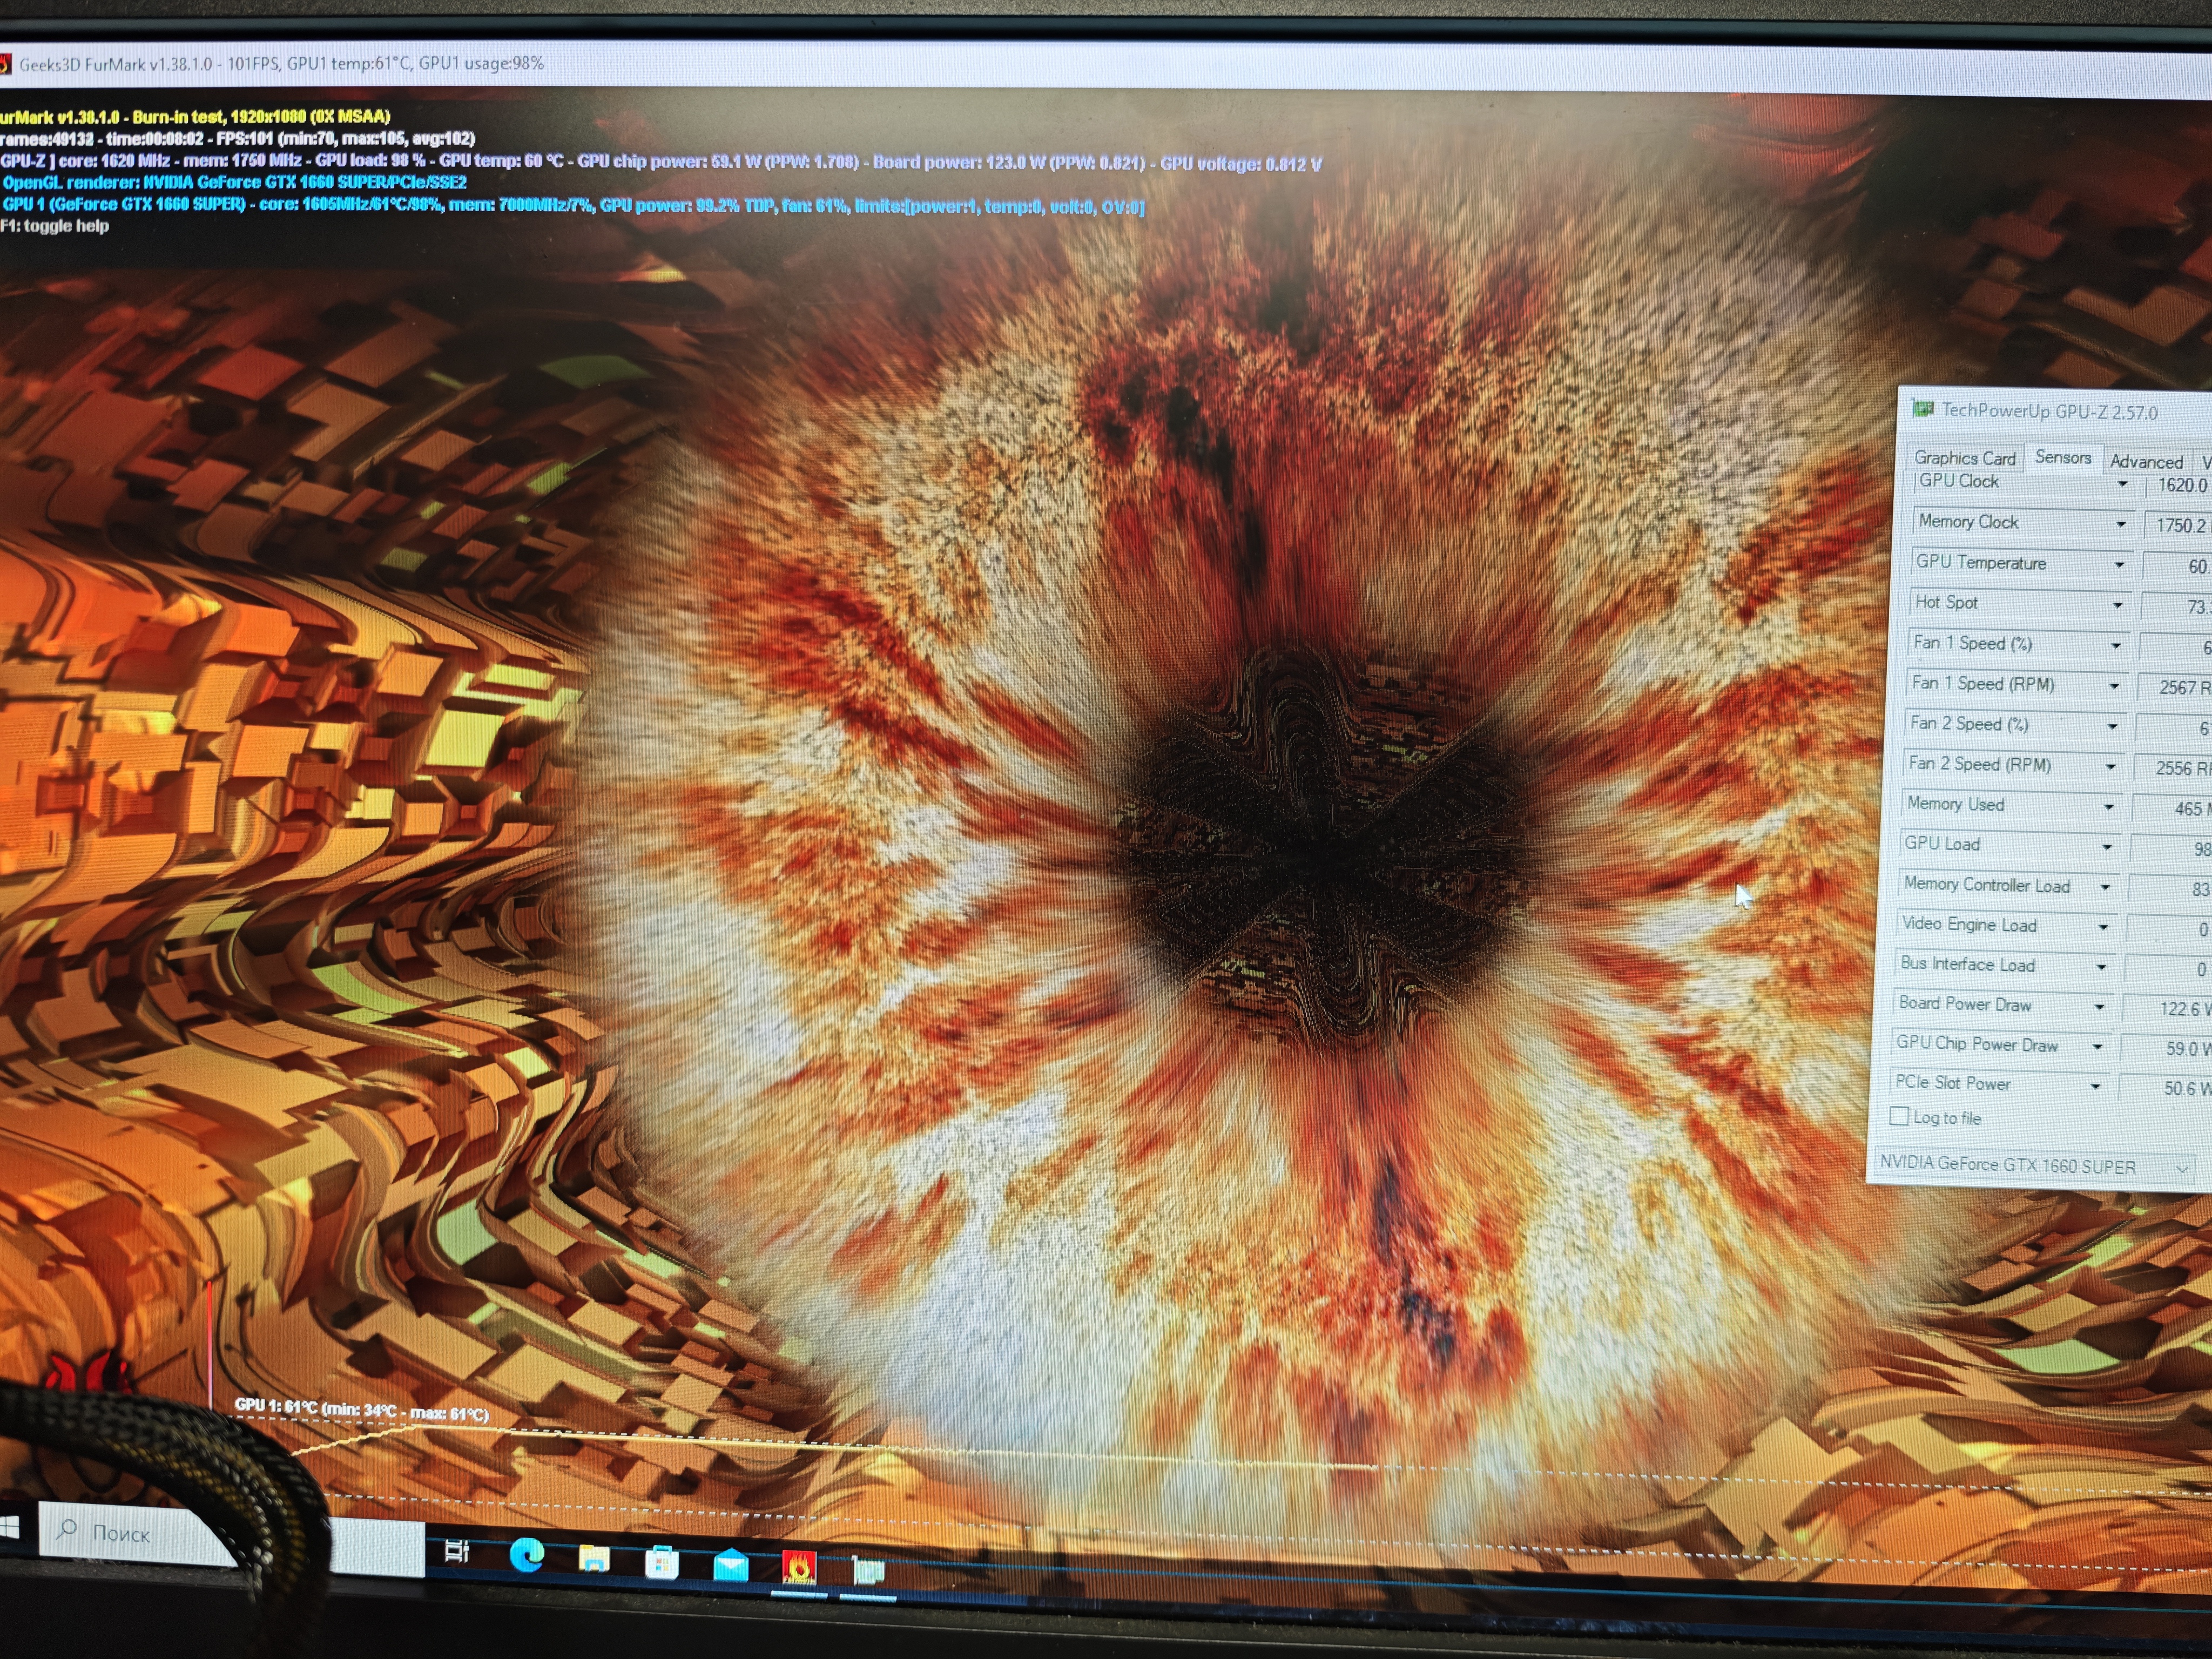Click the GPU-Z chip icon in title bar
2212x1659 pixels.
[1922, 409]
